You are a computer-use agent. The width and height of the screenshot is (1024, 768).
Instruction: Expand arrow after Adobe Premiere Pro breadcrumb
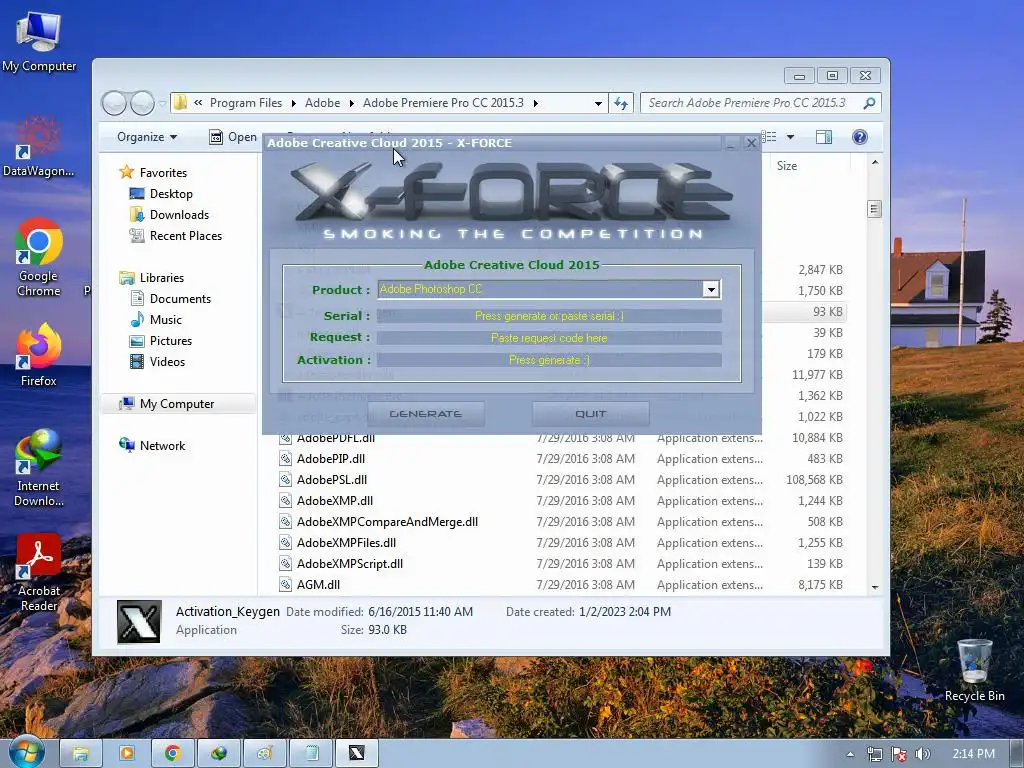pos(536,103)
